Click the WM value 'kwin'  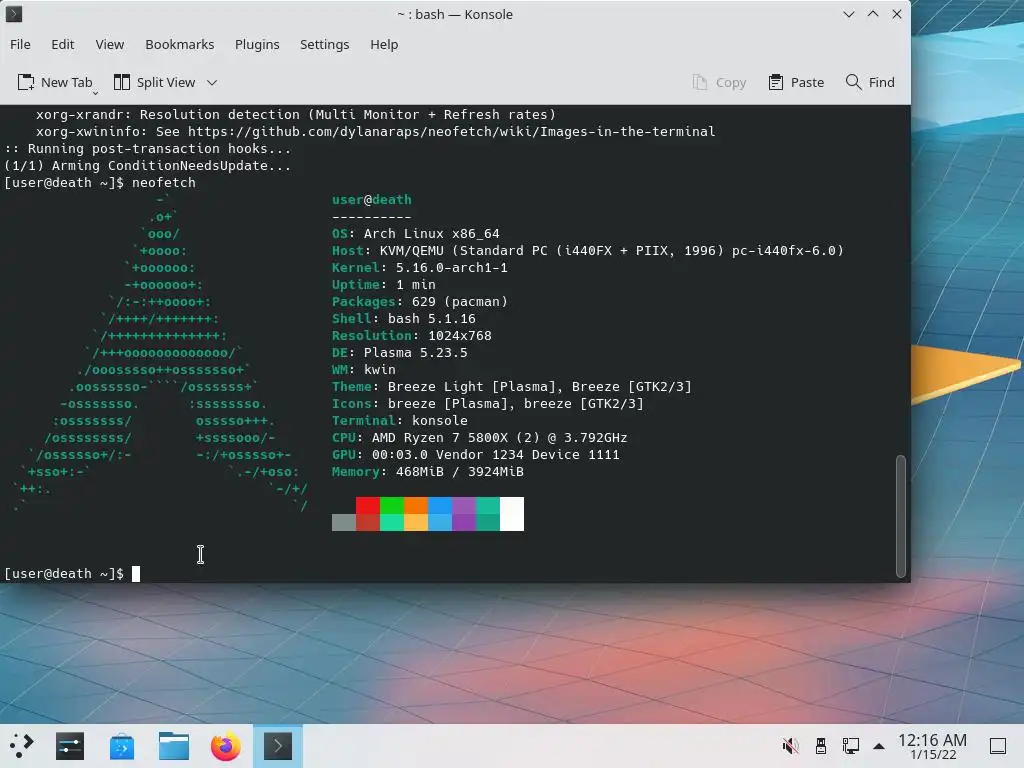pyautogui.click(x=379, y=370)
